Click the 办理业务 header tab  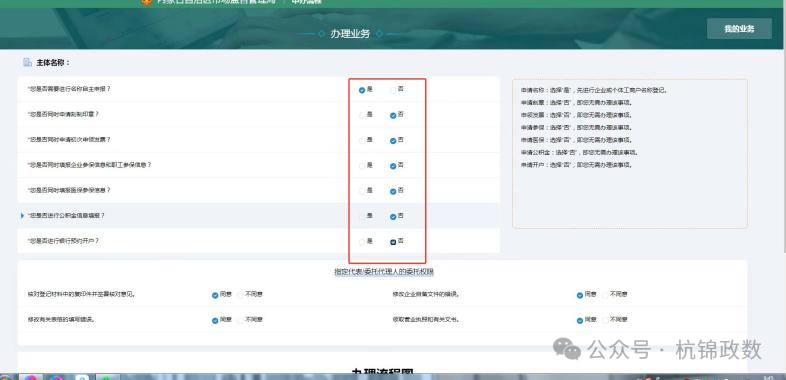click(x=350, y=34)
